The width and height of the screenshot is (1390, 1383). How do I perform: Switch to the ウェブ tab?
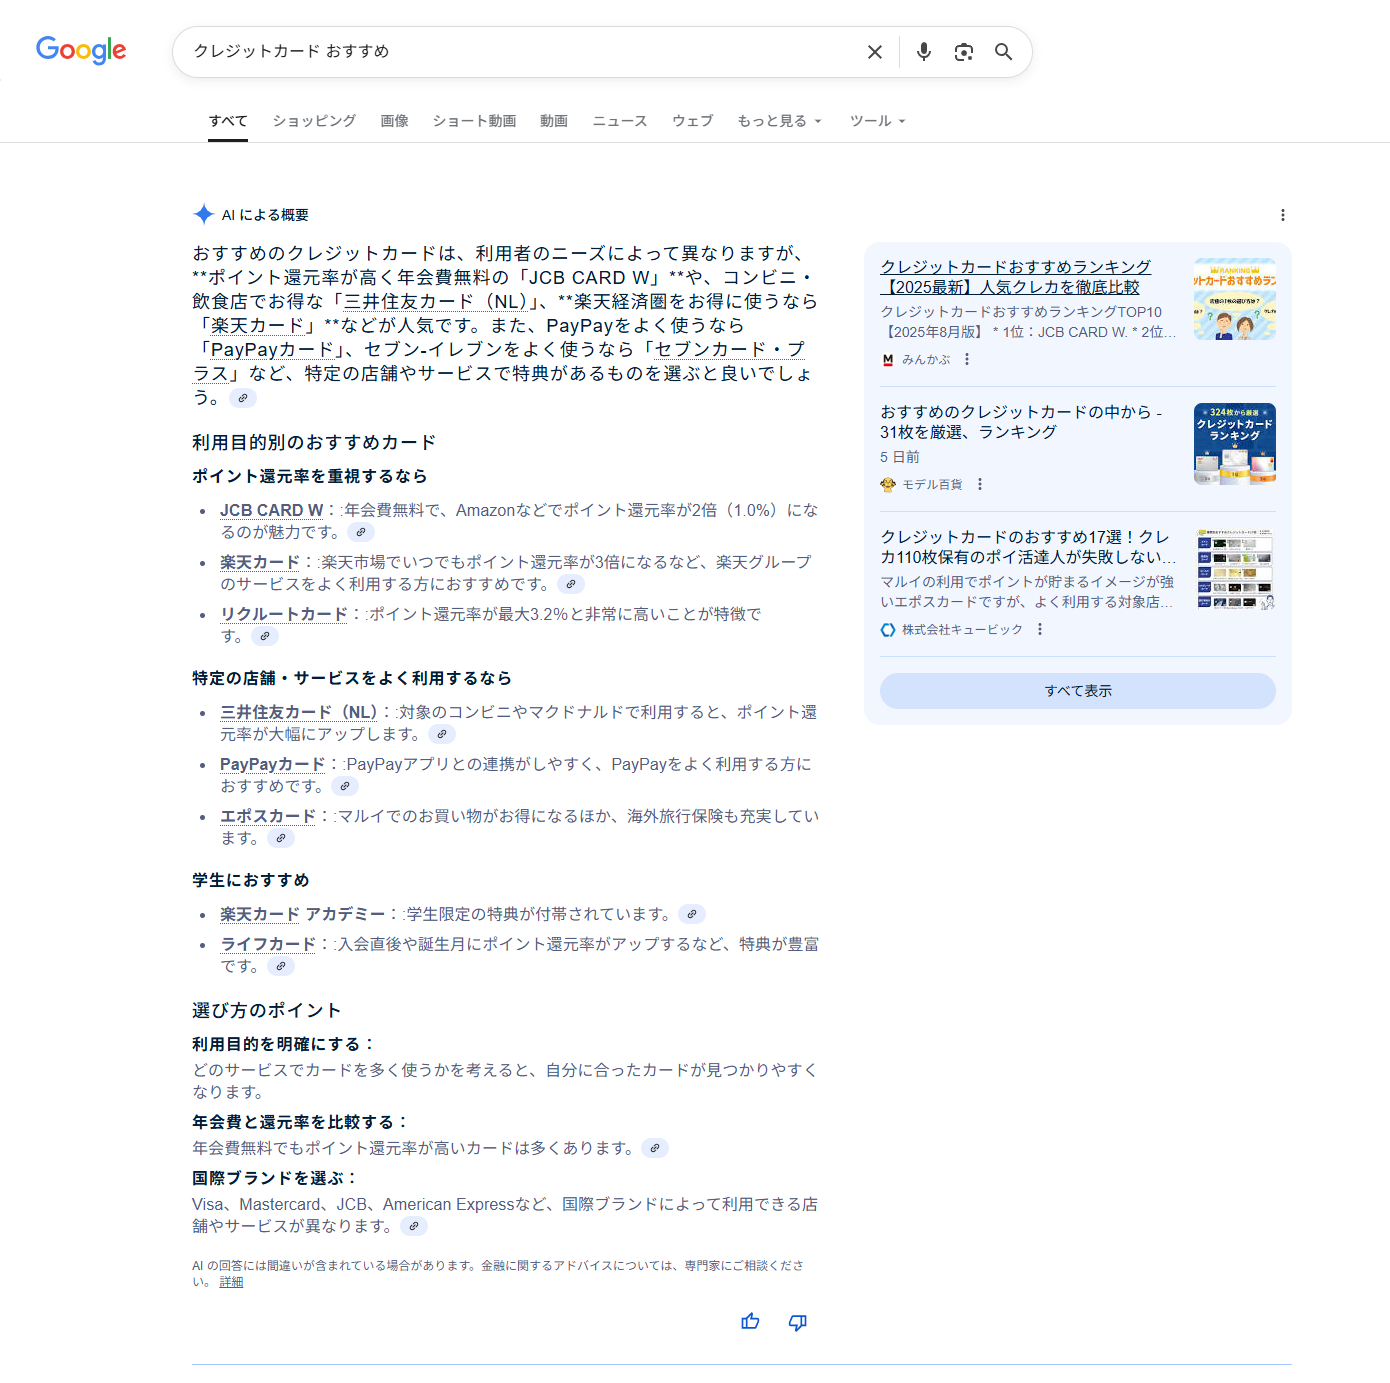(x=693, y=121)
